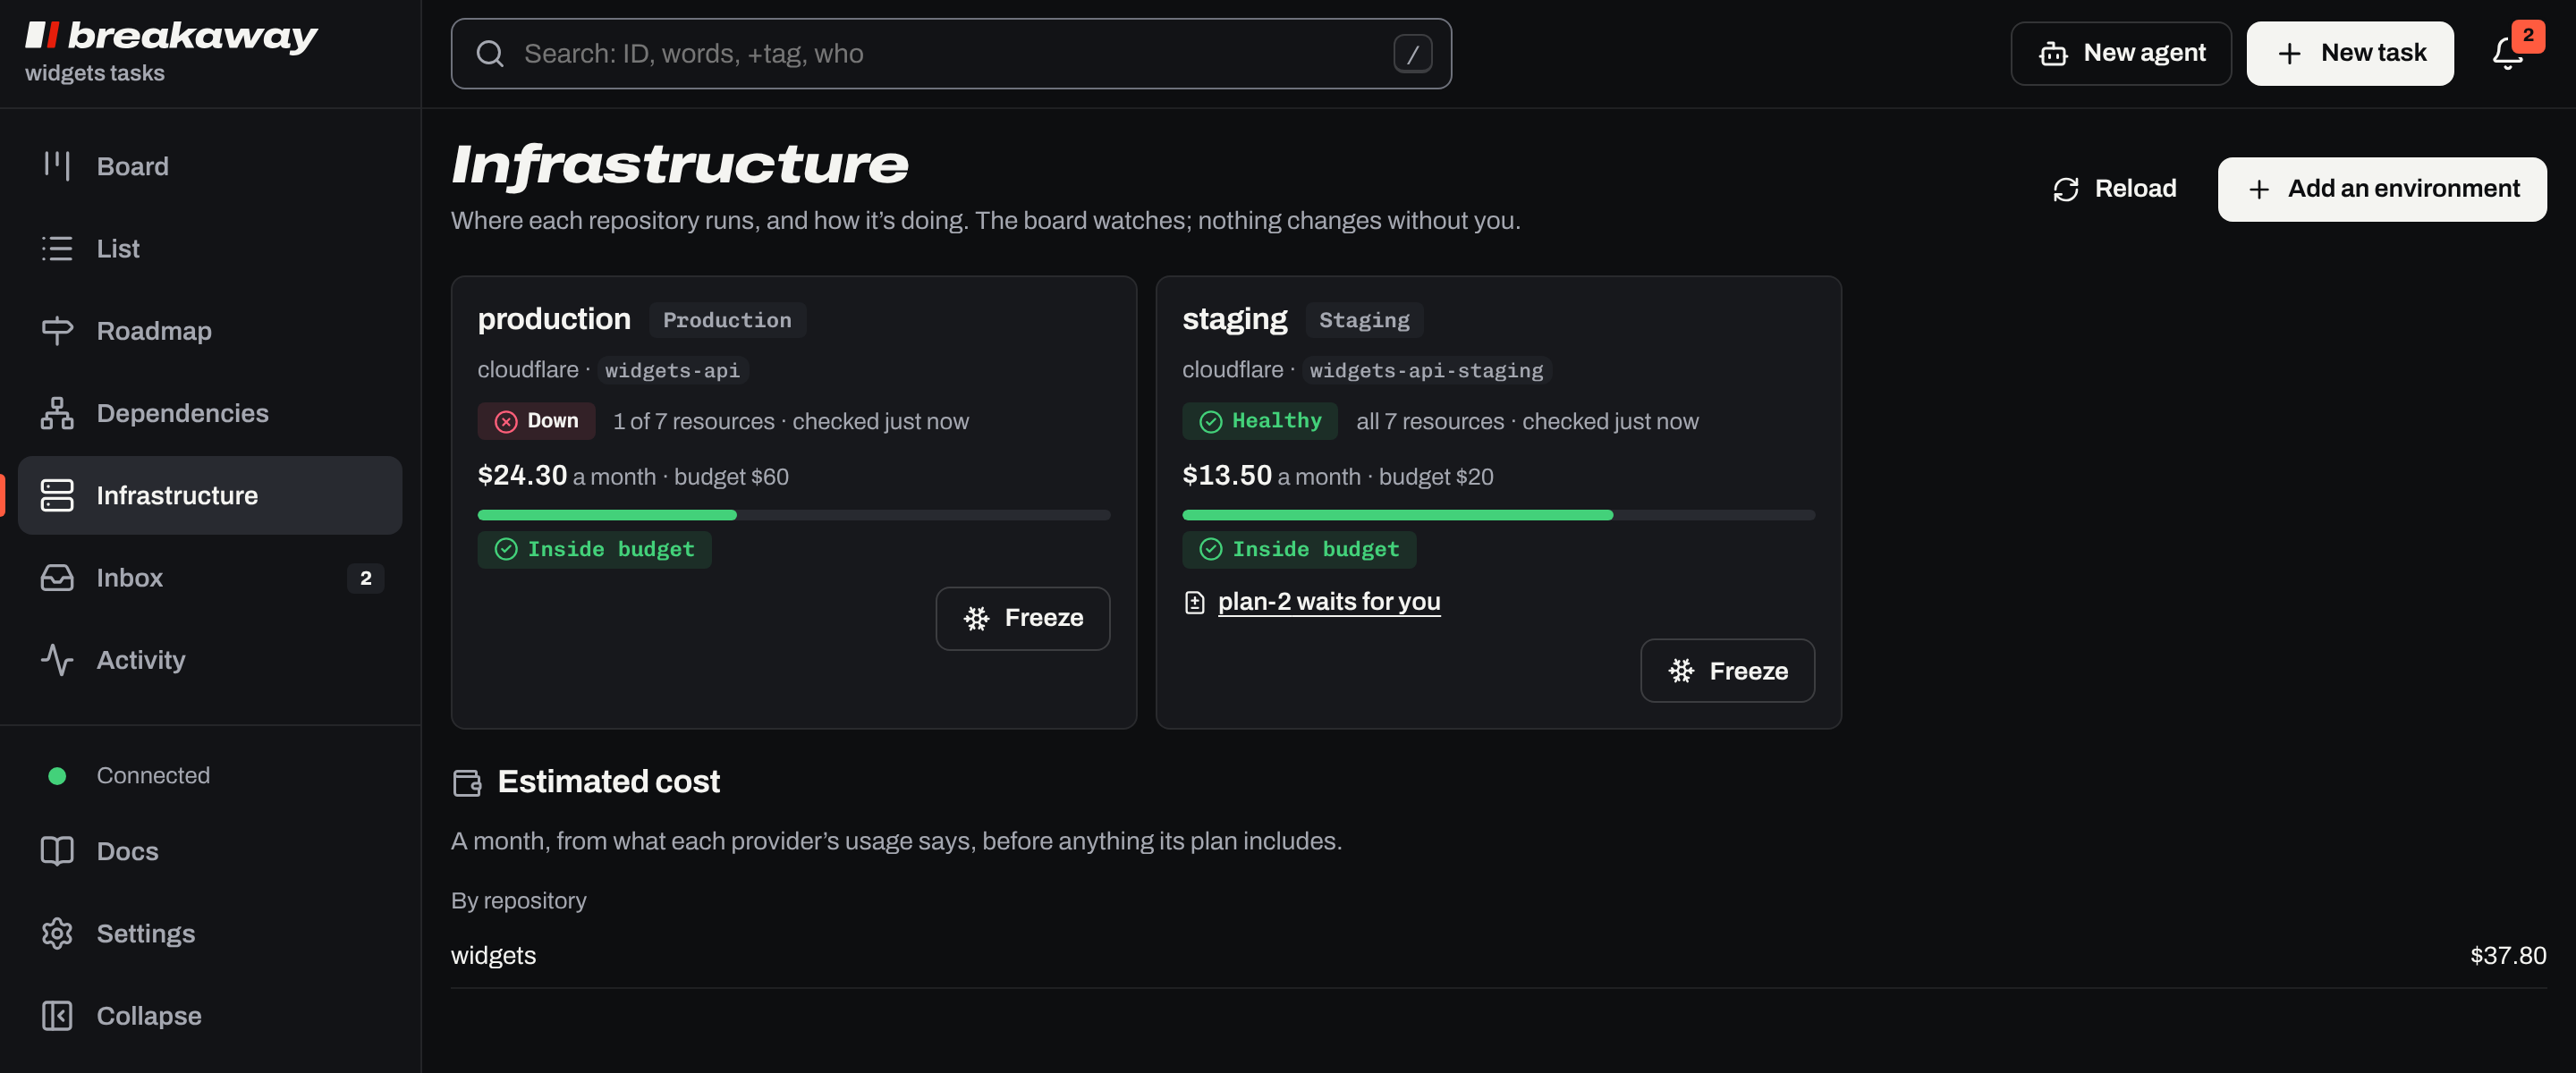Click the Activity pulse icon
The image size is (2576, 1073).
pos(57,660)
